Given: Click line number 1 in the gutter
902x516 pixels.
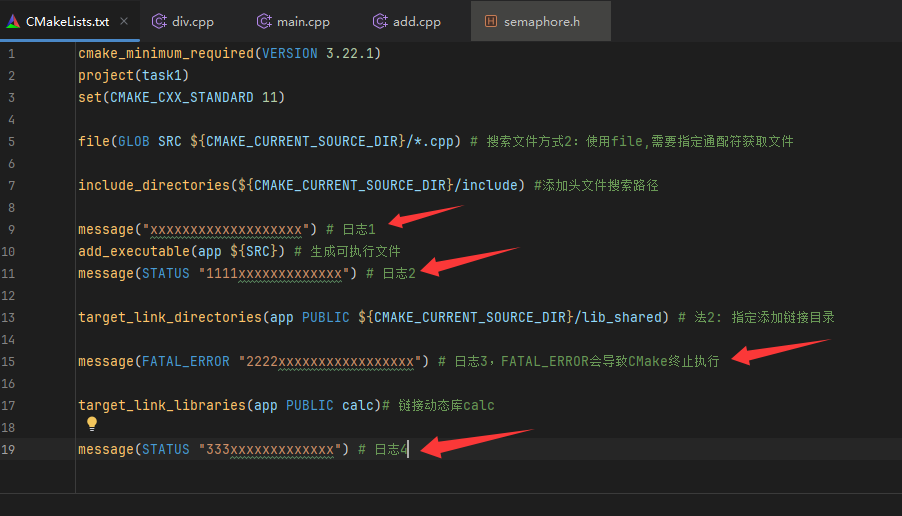Looking at the screenshot, I should click(11, 53).
